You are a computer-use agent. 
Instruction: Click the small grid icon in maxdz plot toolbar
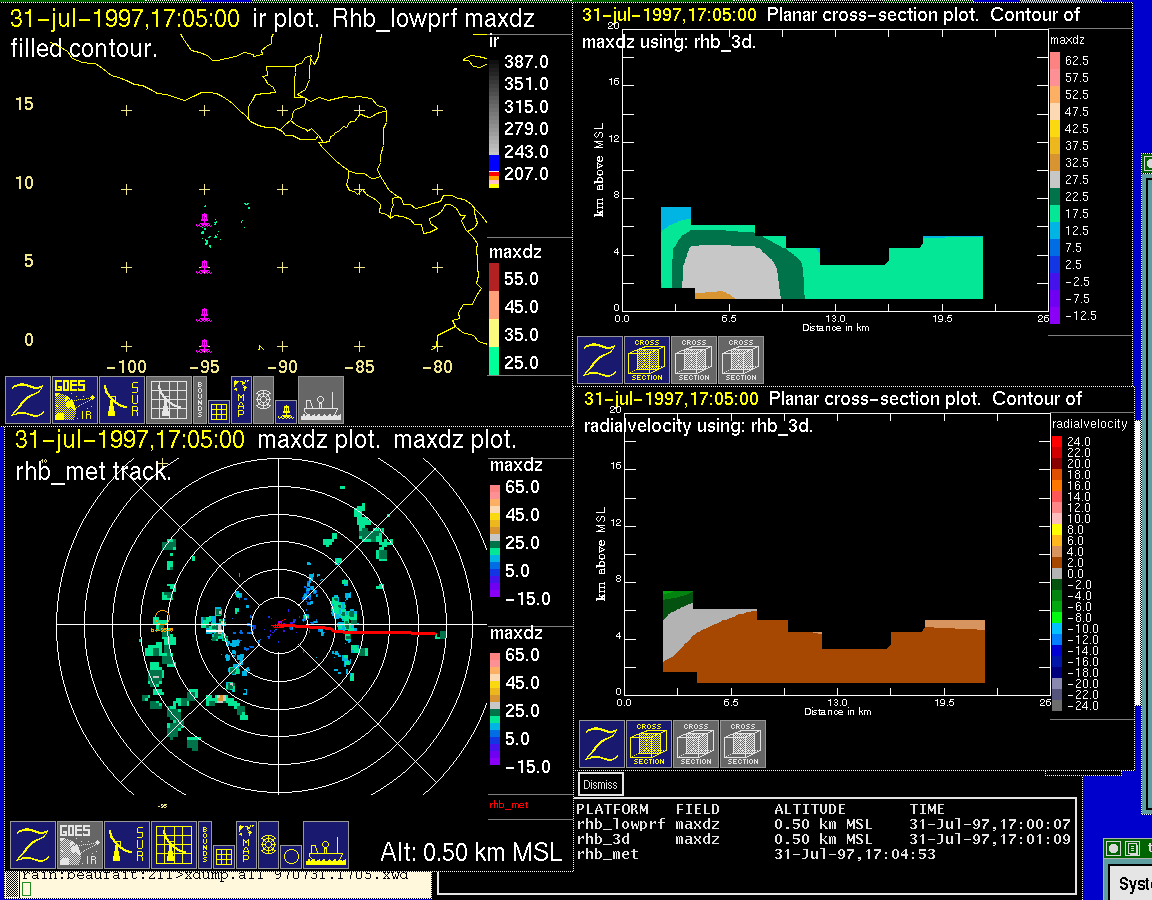pos(222,855)
